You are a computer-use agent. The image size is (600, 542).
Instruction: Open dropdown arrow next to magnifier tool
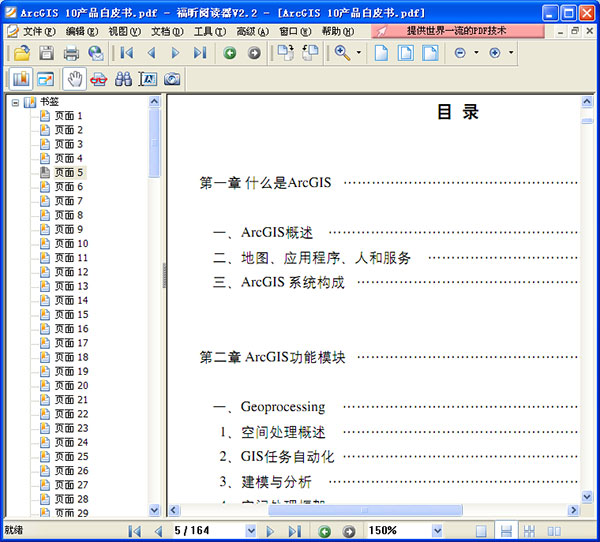pyautogui.click(x=359, y=52)
